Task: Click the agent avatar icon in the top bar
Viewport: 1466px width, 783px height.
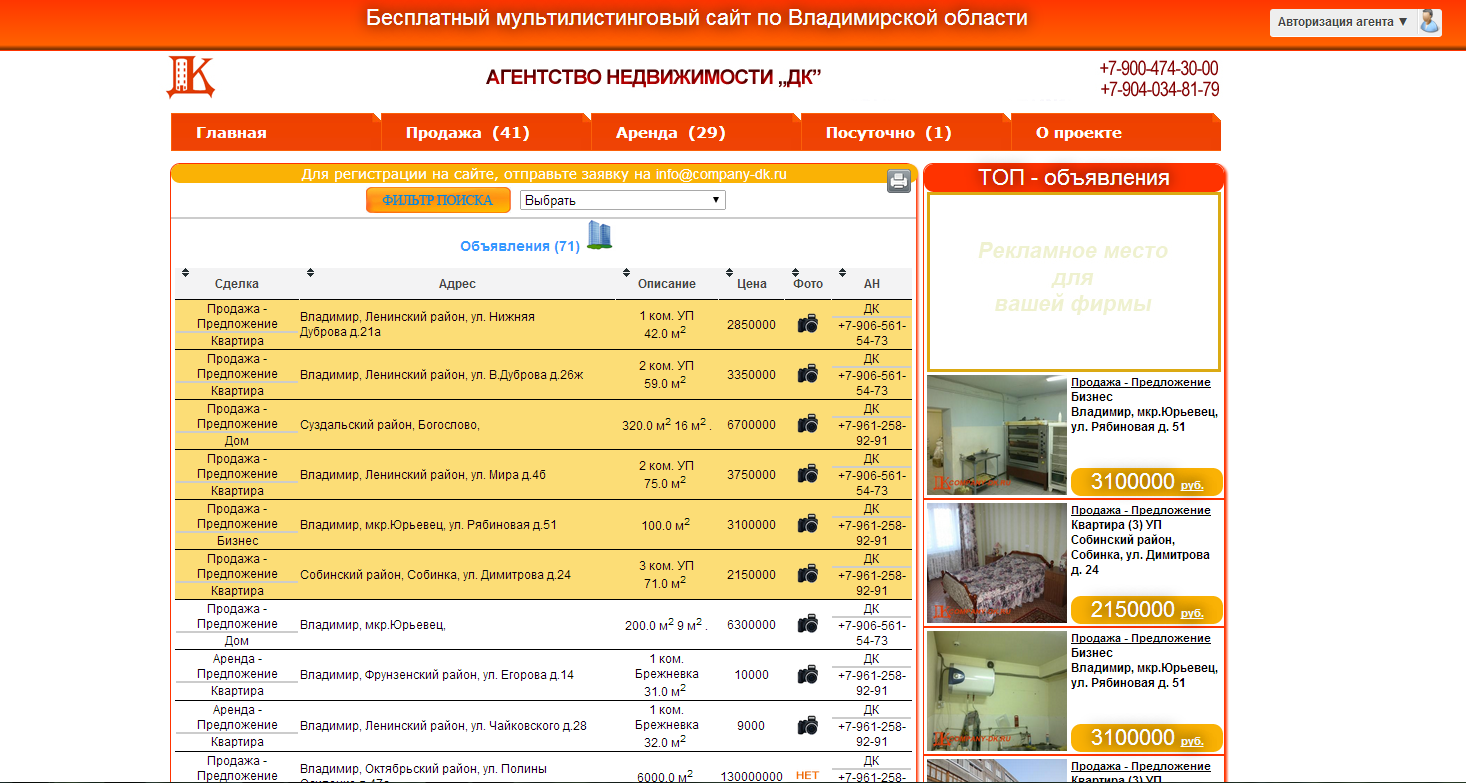Action: pyautogui.click(x=1430, y=21)
